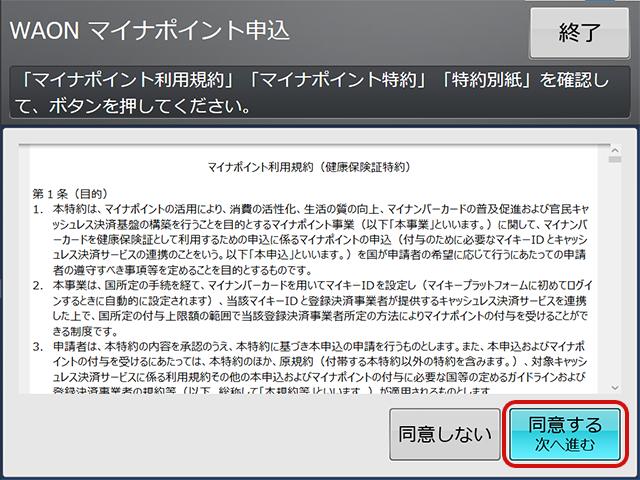Click the scrollbar down arrow
The width and height of the screenshot is (640, 480).
tap(616, 386)
